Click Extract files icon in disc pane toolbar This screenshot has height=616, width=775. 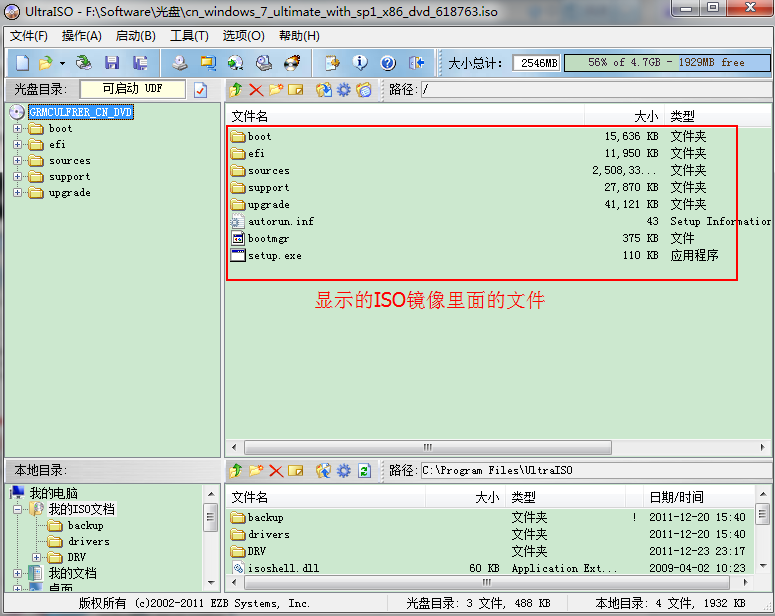tap(324, 90)
